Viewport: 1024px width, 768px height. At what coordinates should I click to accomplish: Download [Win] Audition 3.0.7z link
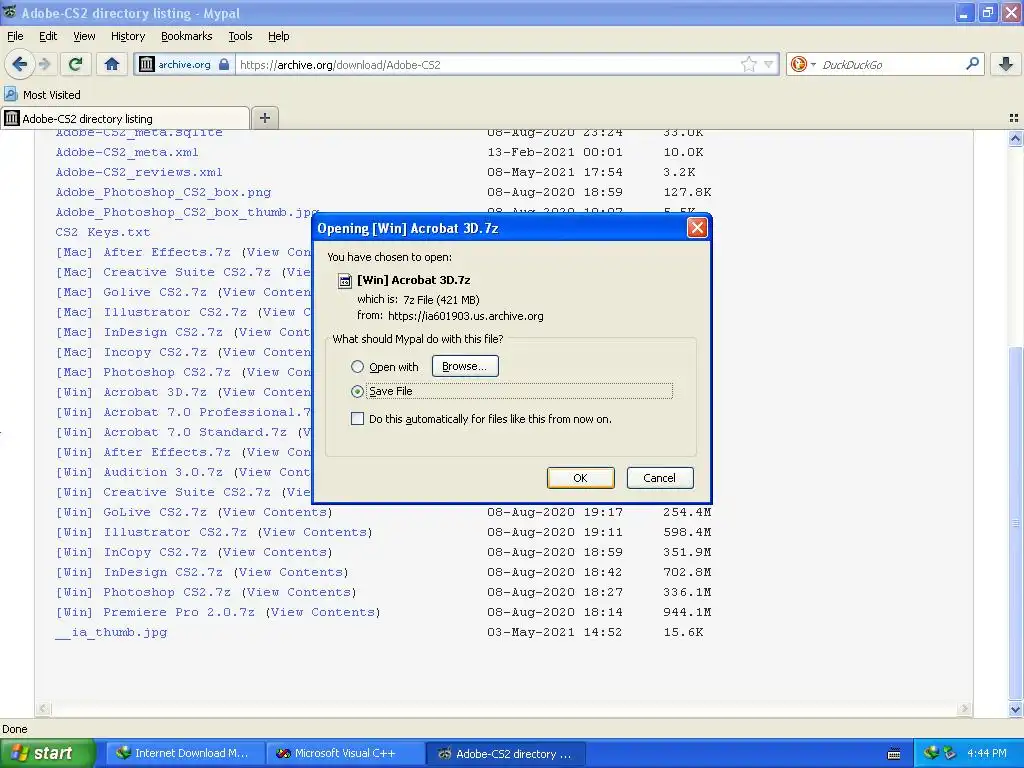pyautogui.click(x=139, y=472)
